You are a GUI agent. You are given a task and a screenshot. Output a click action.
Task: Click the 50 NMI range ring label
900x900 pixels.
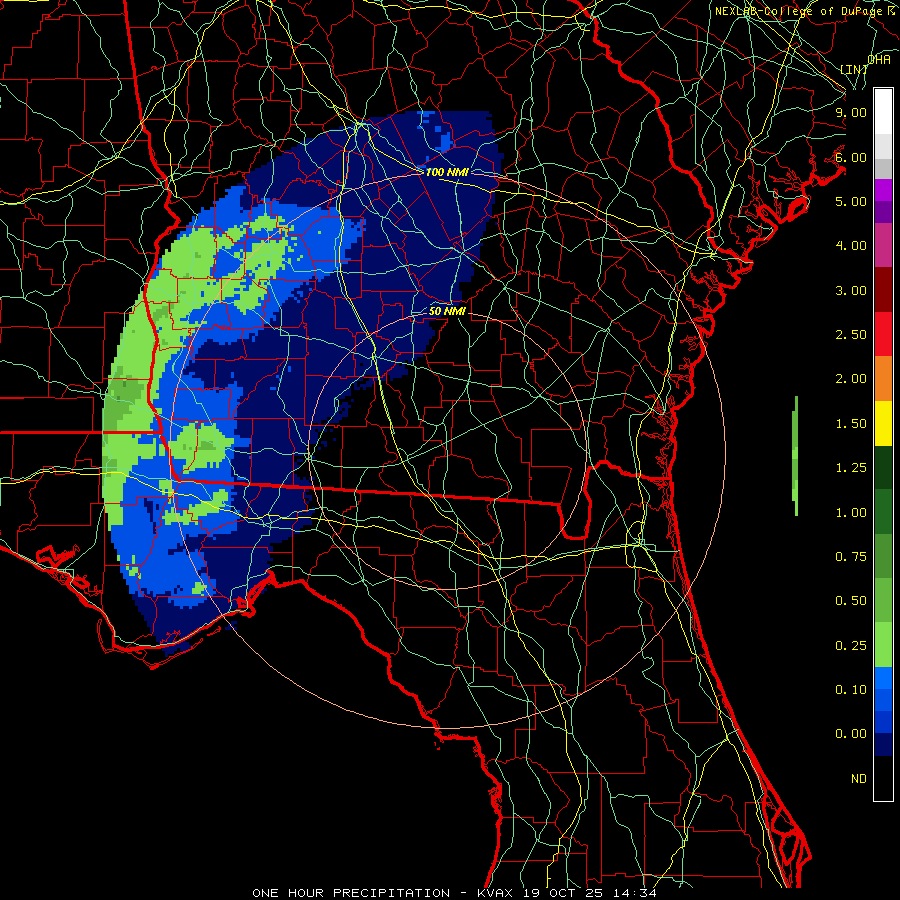pos(447,311)
